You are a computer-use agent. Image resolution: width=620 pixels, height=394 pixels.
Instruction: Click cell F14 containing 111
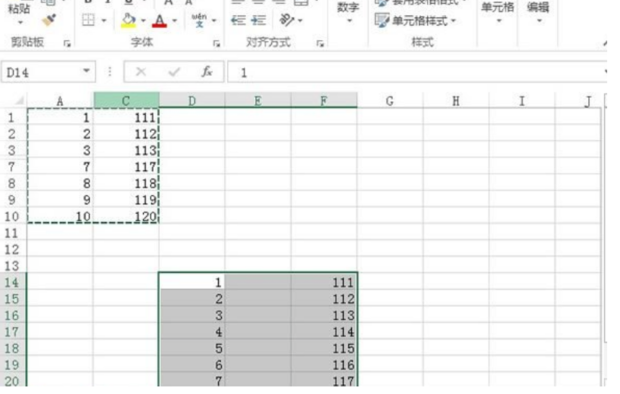click(324, 282)
